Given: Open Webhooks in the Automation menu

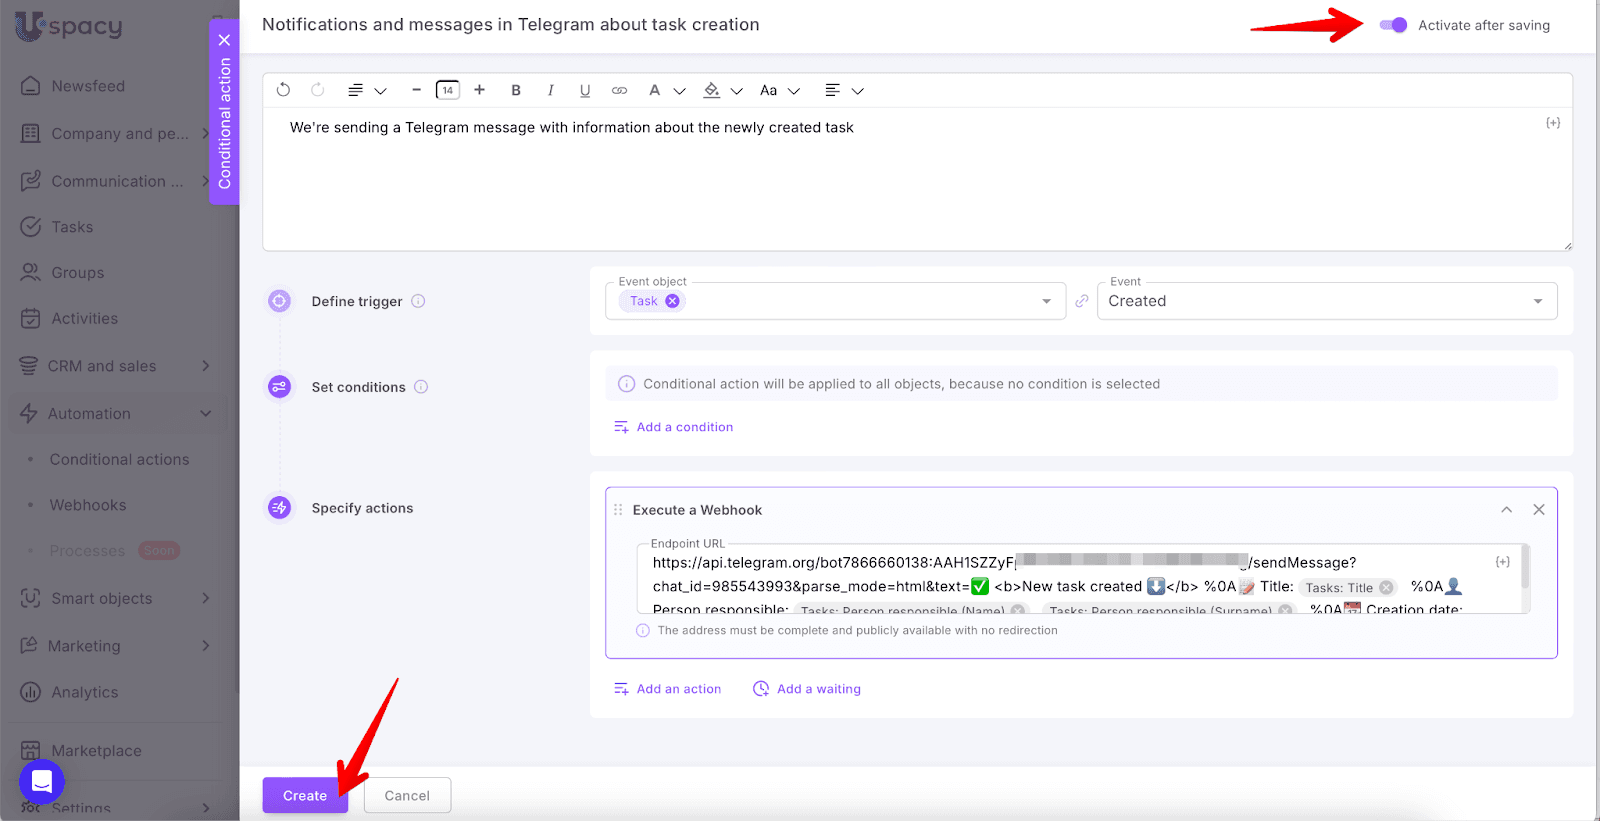Looking at the screenshot, I should click(88, 506).
